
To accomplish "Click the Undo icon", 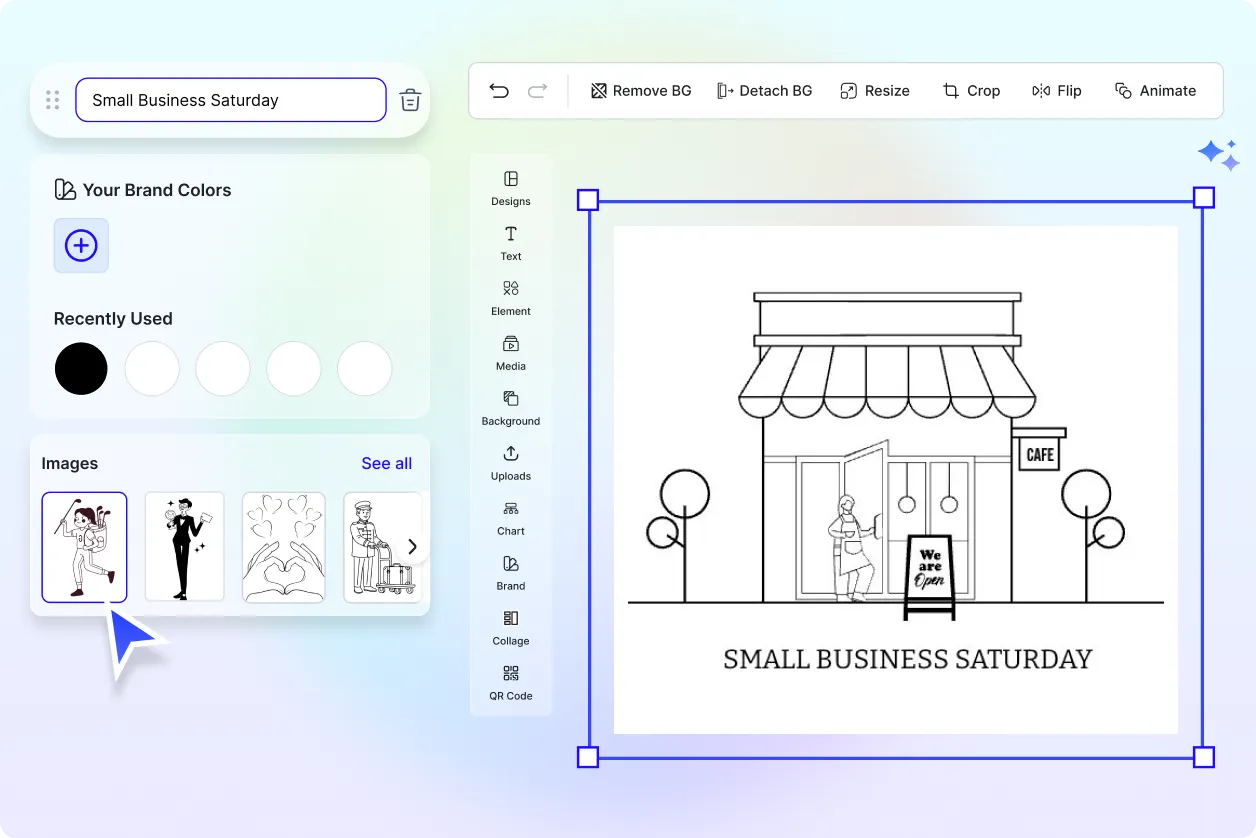I will point(499,90).
